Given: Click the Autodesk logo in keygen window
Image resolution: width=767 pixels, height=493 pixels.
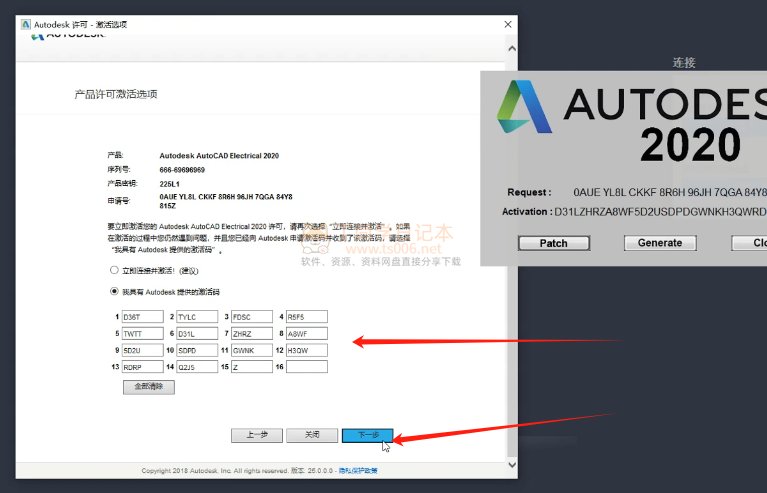Looking at the screenshot, I should tap(524, 107).
